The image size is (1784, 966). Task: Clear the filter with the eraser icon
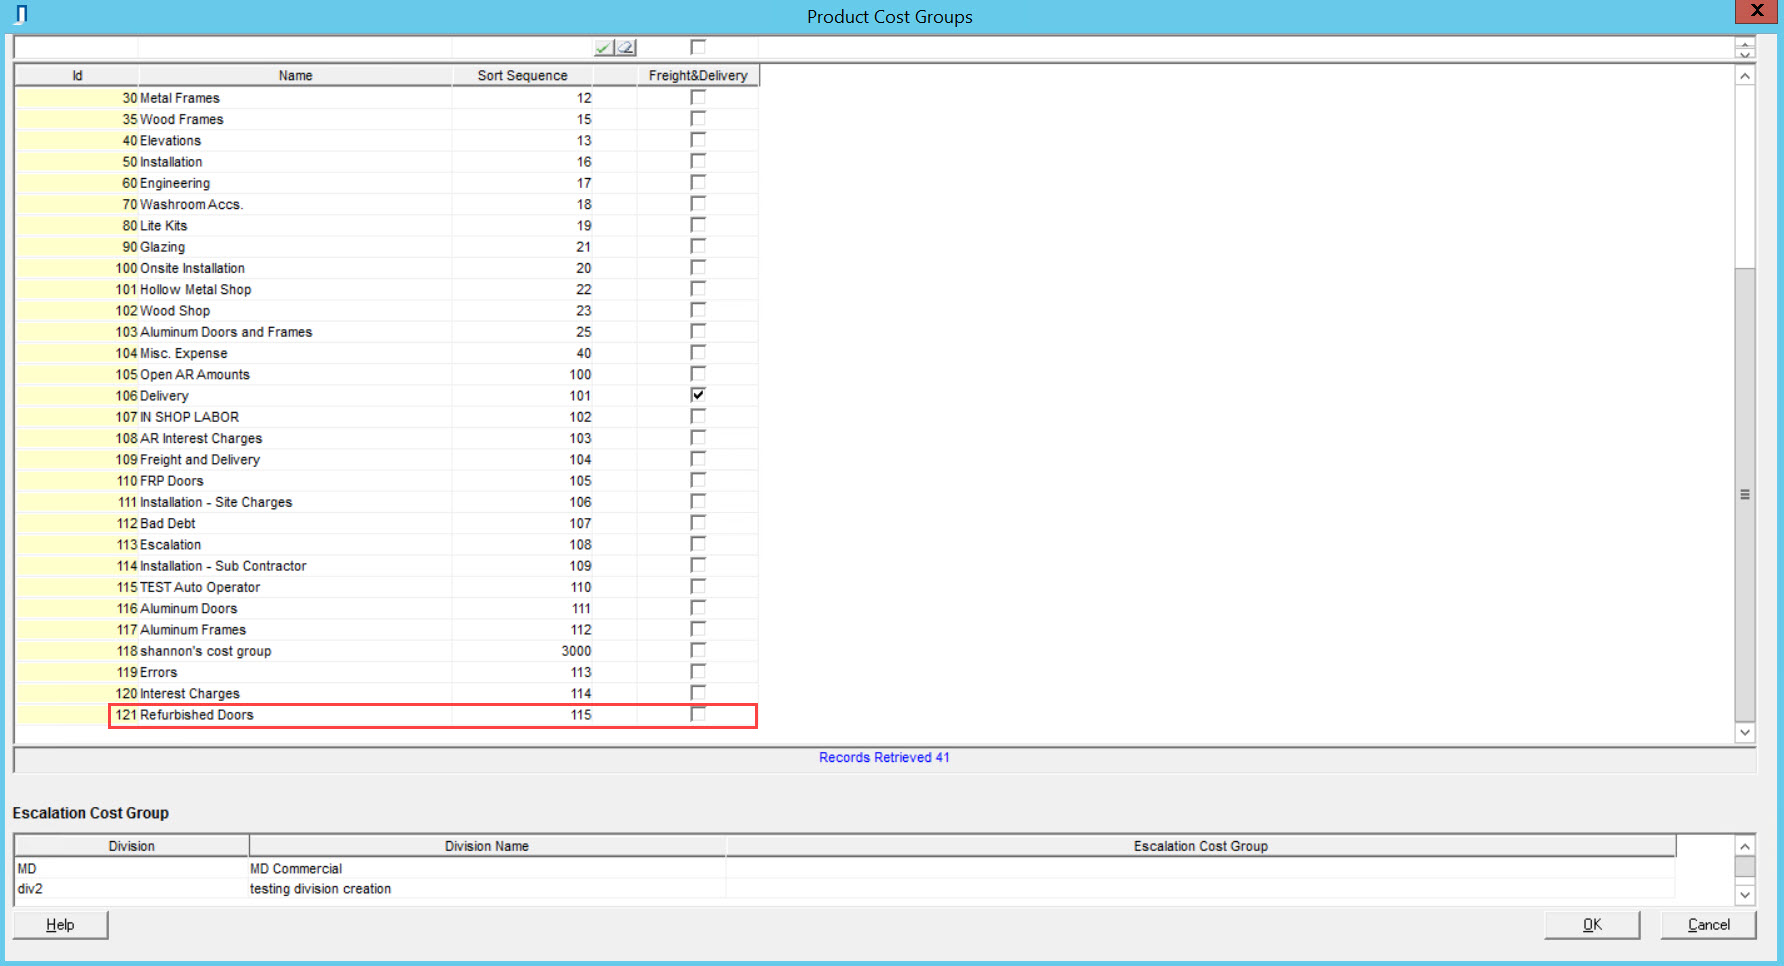625,47
